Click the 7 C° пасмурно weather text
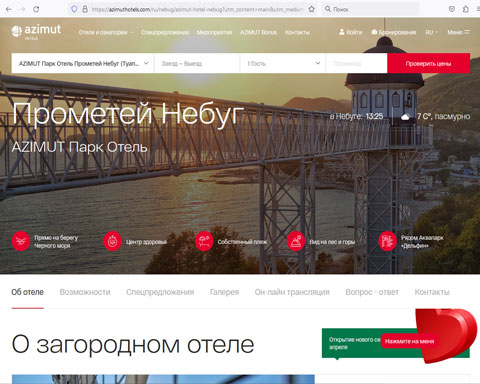 [443, 116]
